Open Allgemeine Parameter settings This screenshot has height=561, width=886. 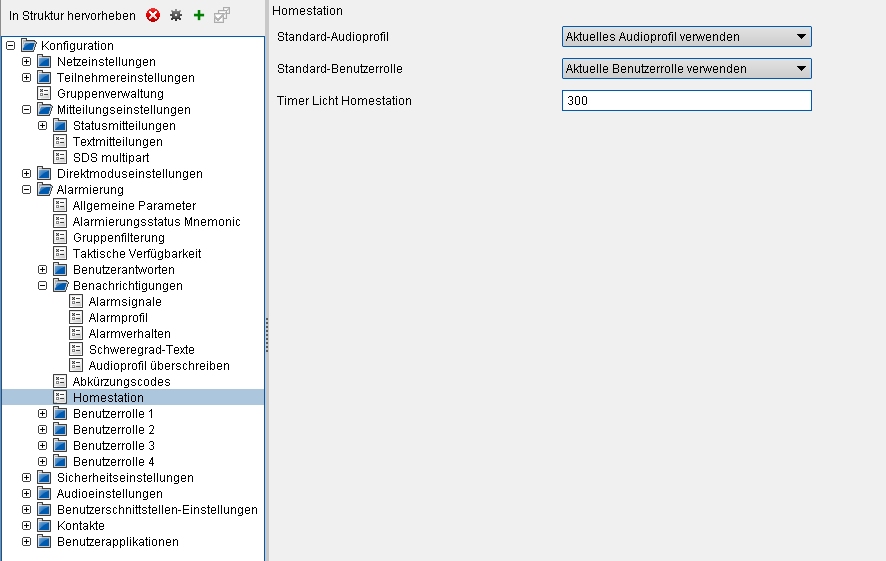[134, 206]
